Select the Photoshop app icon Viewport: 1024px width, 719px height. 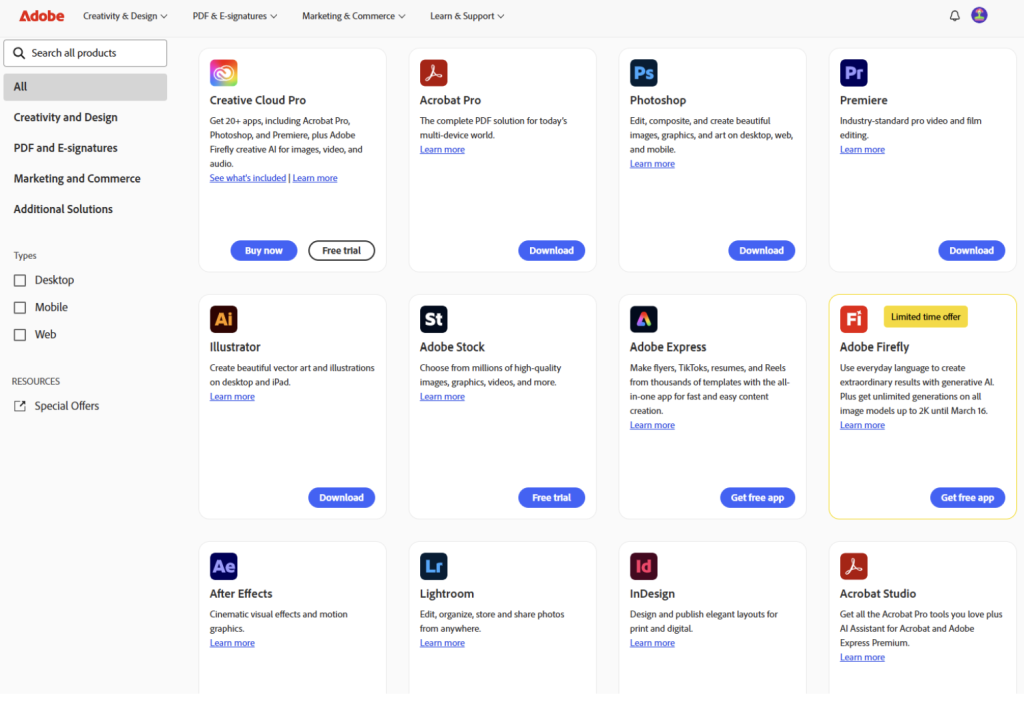644,72
